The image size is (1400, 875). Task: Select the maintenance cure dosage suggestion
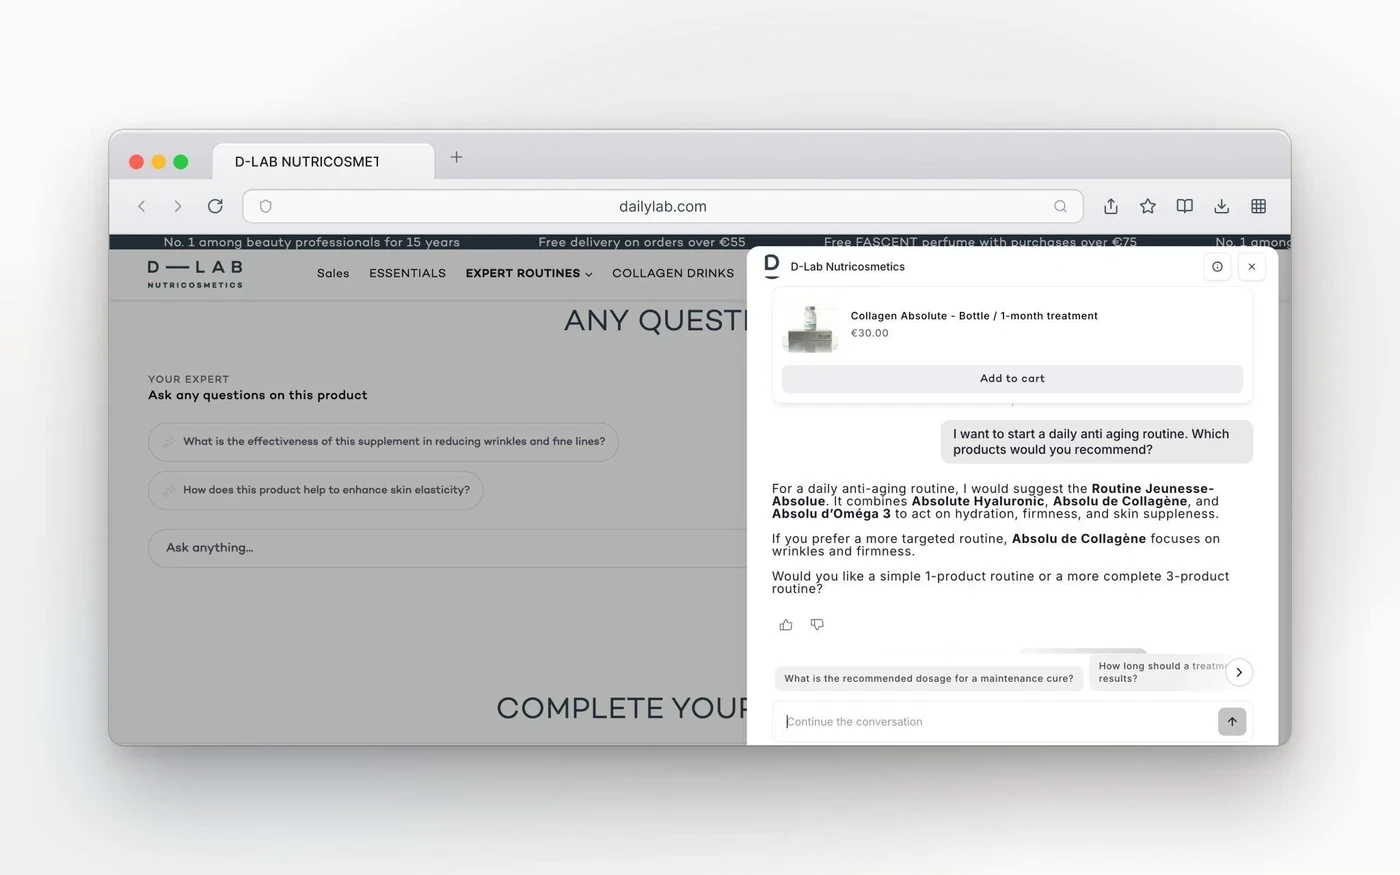929,678
